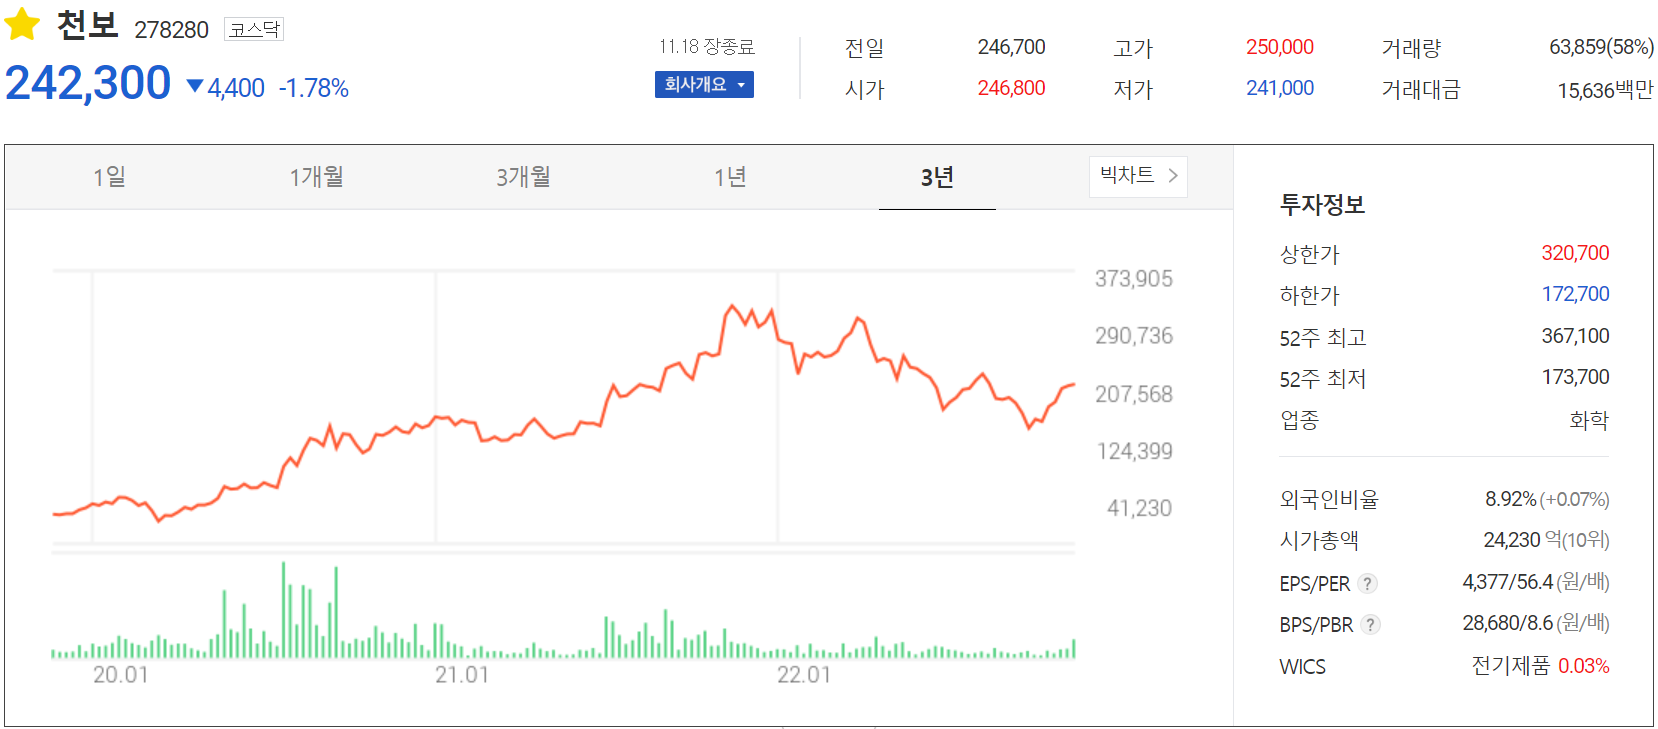
Task: Click the down-arrow change amount 4,400
Action: [x=226, y=88]
